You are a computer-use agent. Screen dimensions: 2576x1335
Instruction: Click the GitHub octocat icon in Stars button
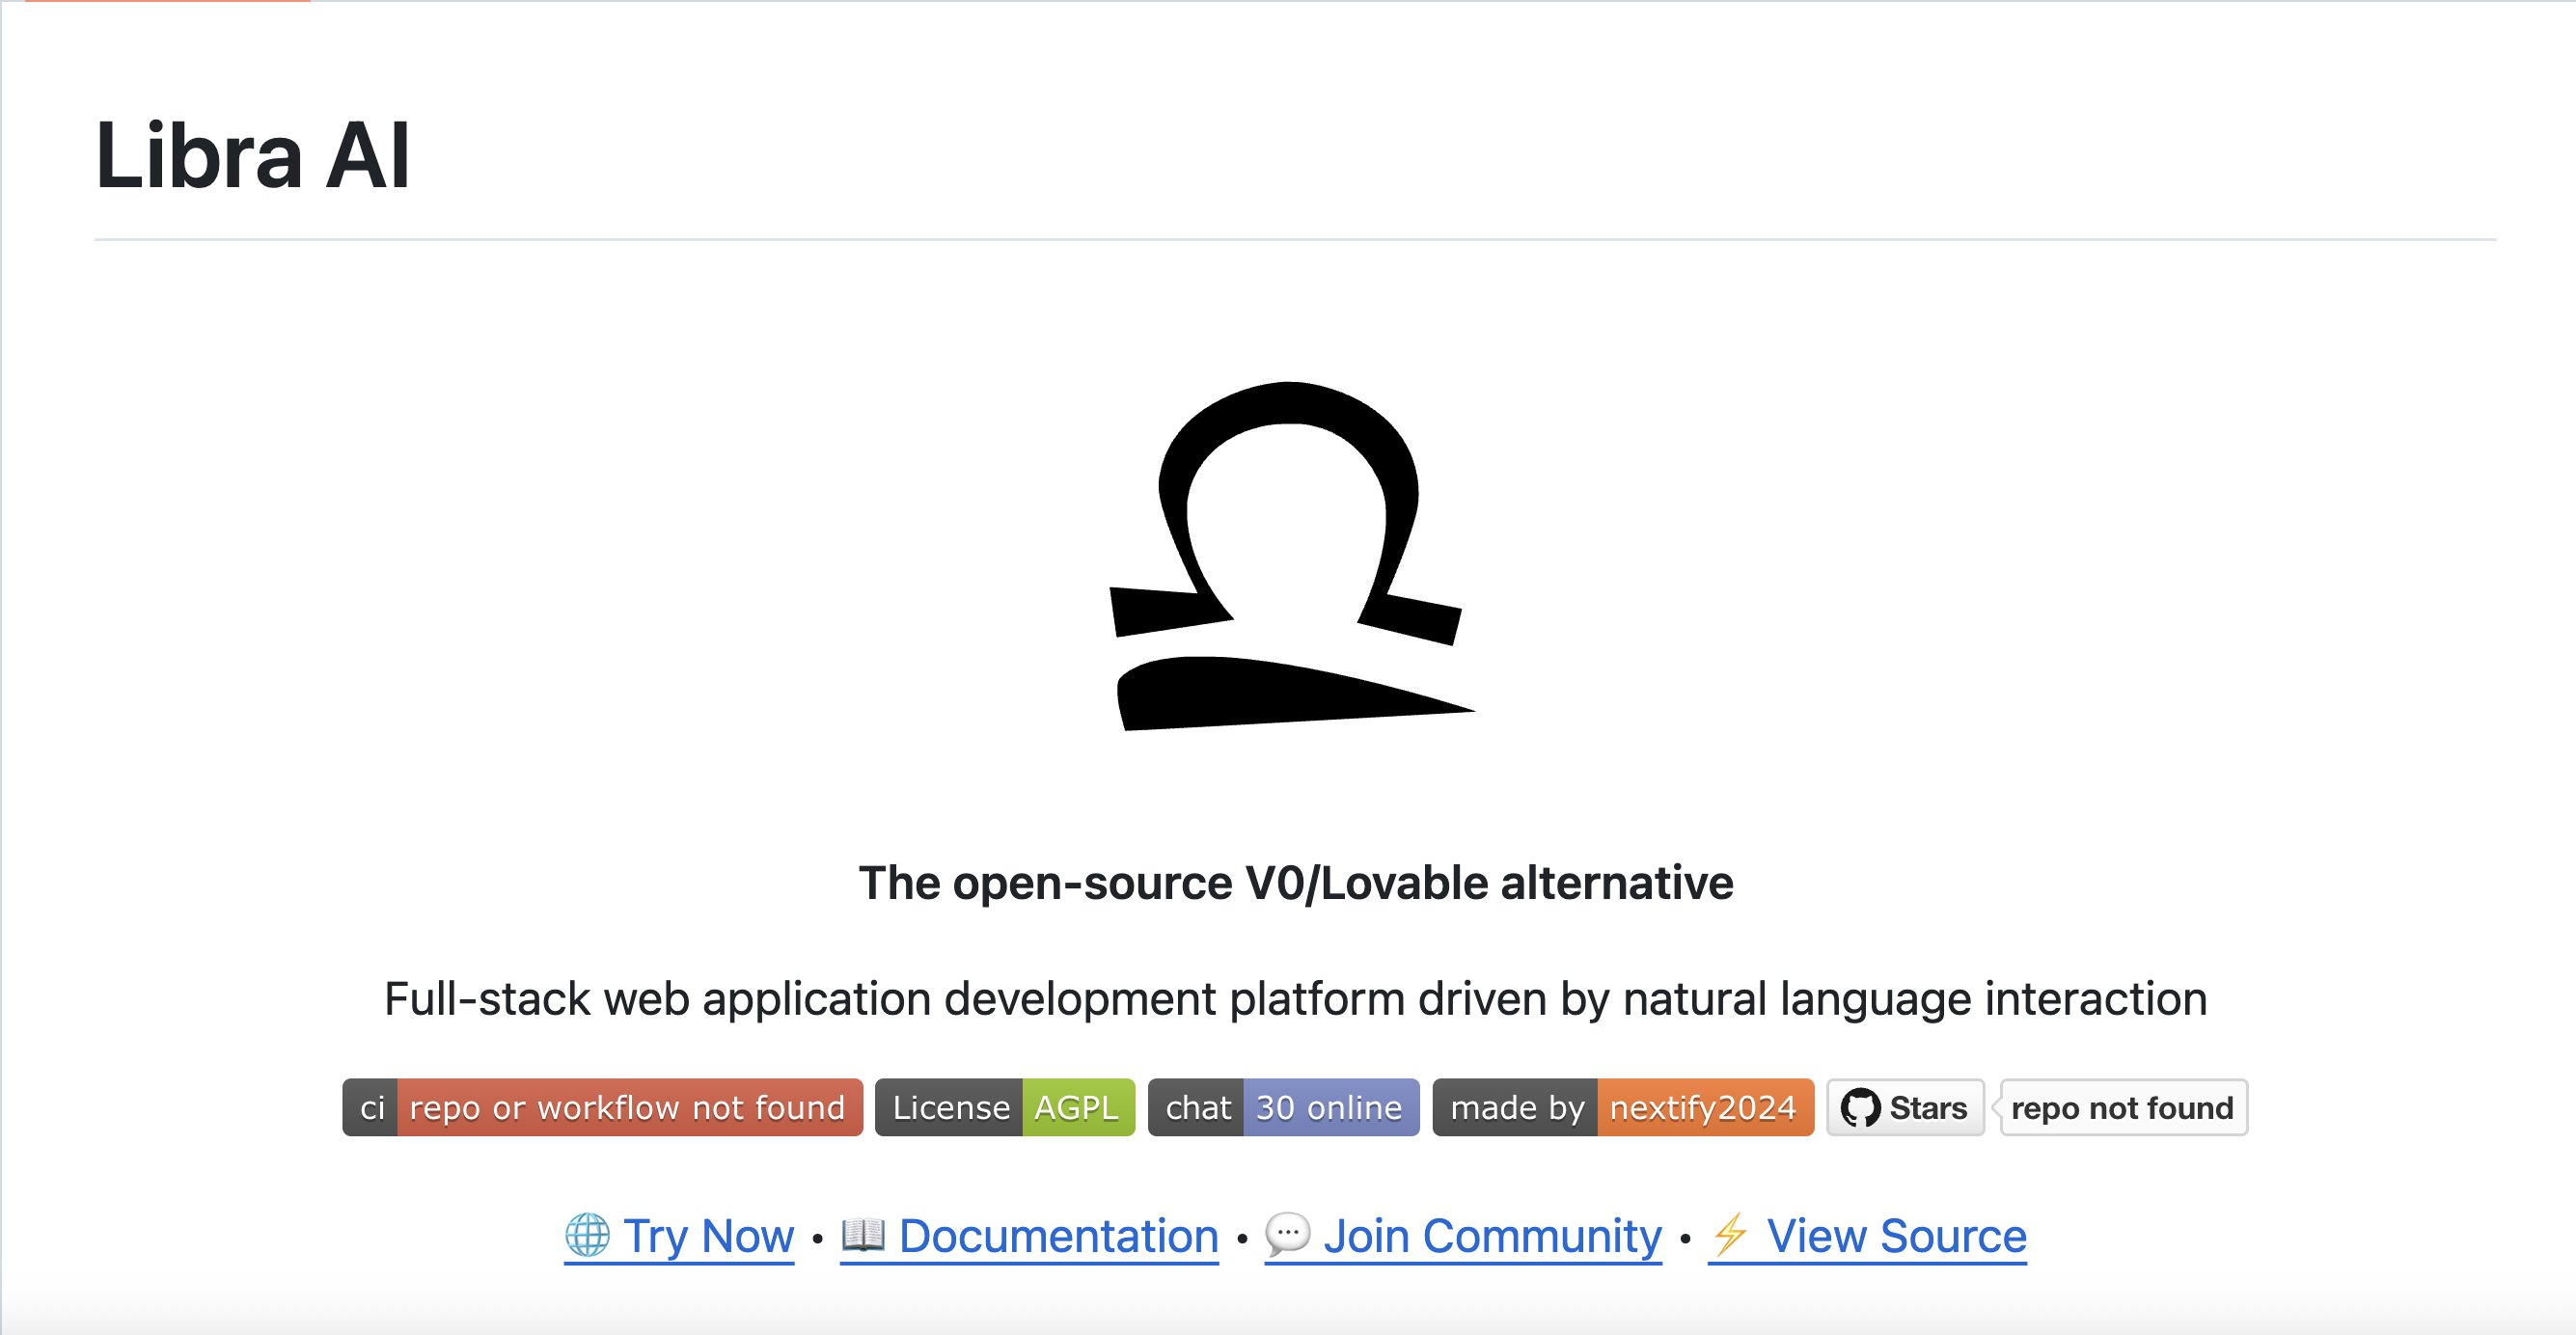pos(1860,1108)
